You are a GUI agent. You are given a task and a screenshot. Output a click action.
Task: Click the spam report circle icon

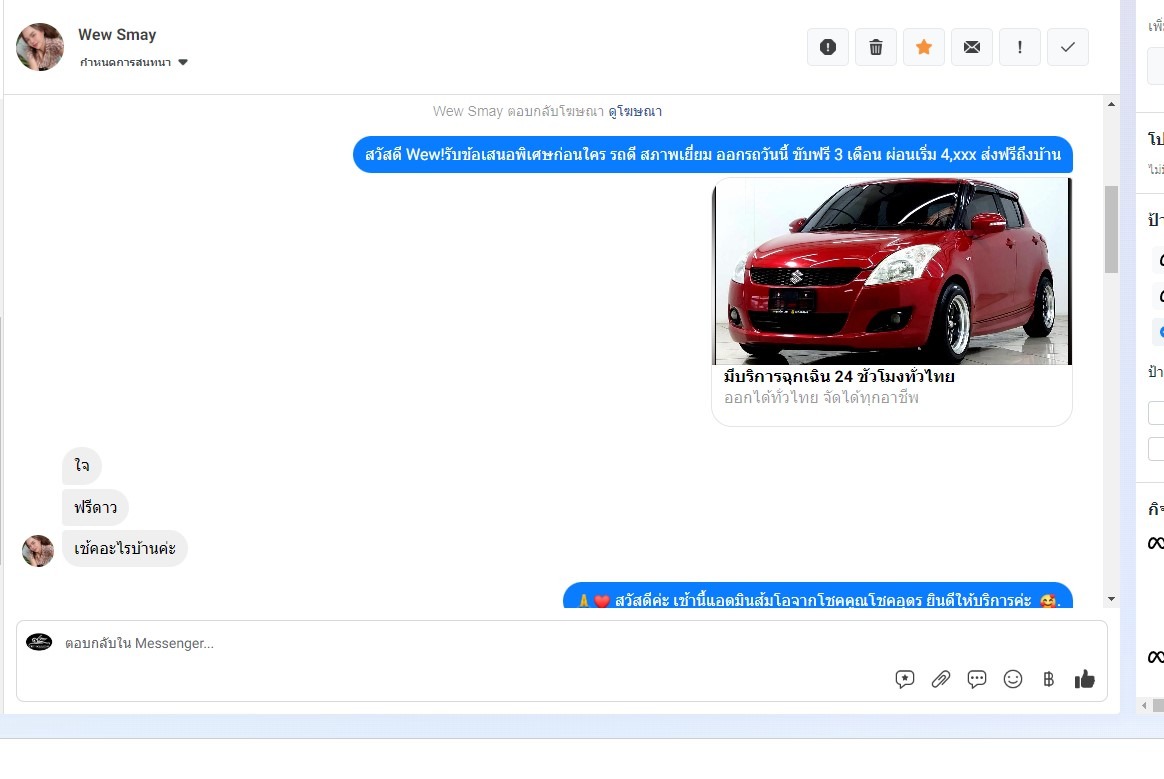(x=827, y=47)
